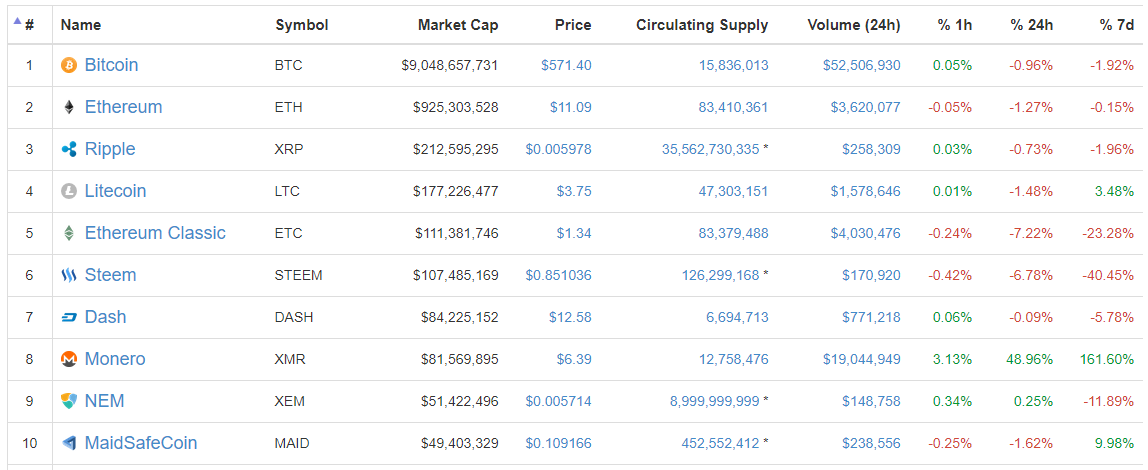The width and height of the screenshot is (1148, 470).
Task: Click Bitcoin market cap $9,048,657,731
Action: (x=450, y=65)
